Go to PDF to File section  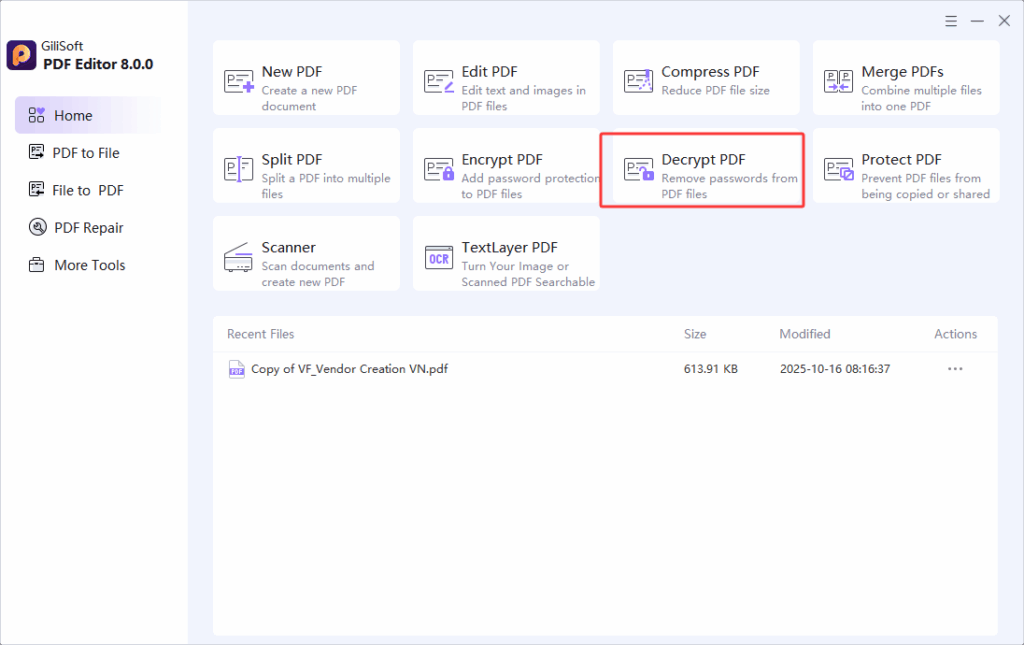[x=86, y=153]
